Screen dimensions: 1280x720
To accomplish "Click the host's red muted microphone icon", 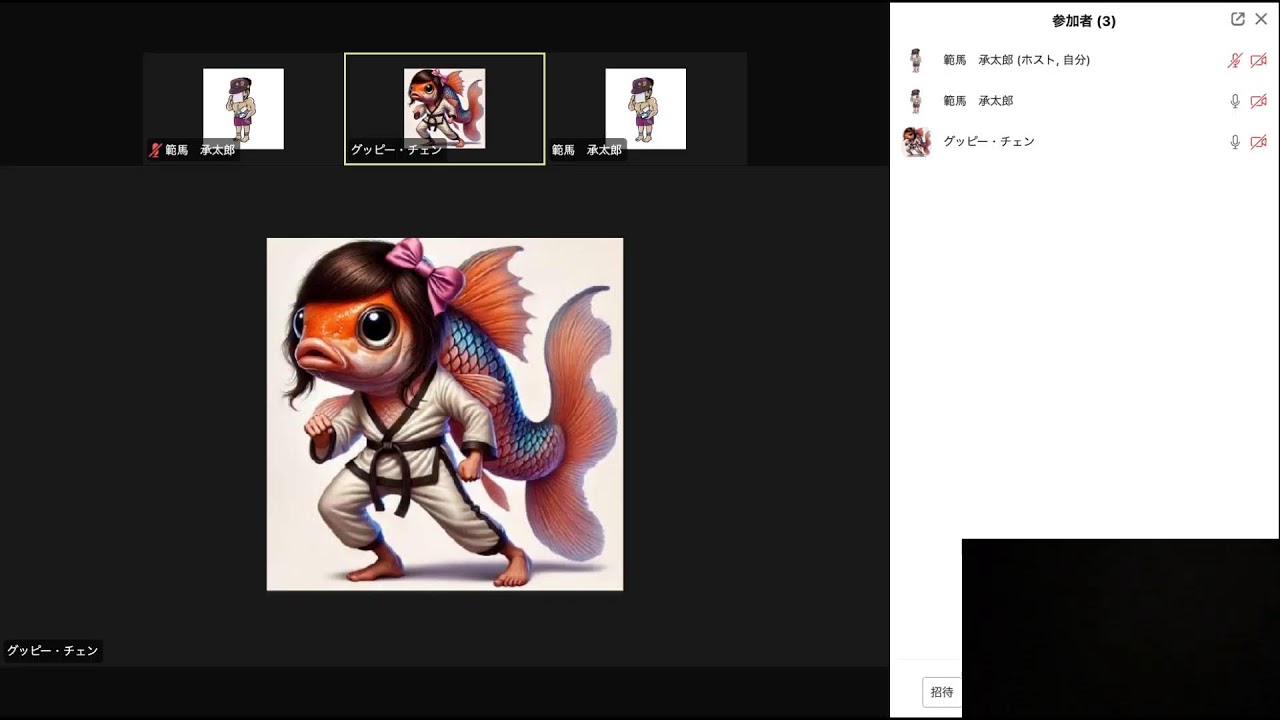I will pyautogui.click(x=1235, y=60).
